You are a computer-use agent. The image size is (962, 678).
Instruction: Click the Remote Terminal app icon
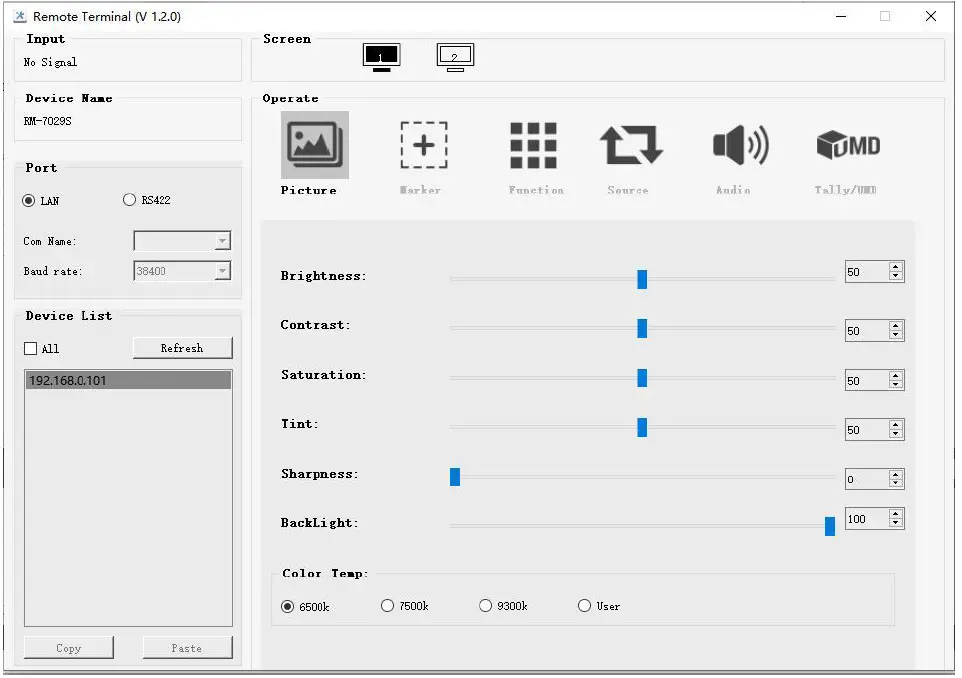click(20, 17)
